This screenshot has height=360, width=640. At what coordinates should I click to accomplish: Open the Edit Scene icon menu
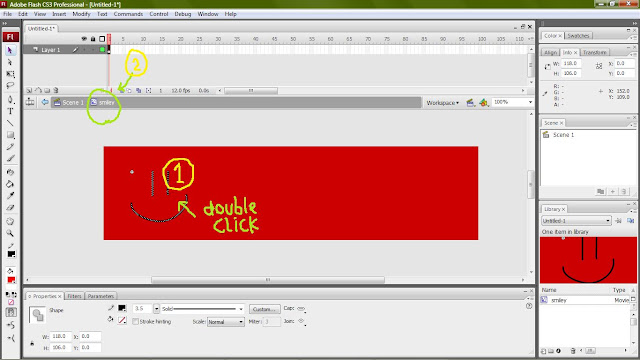pos(471,102)
